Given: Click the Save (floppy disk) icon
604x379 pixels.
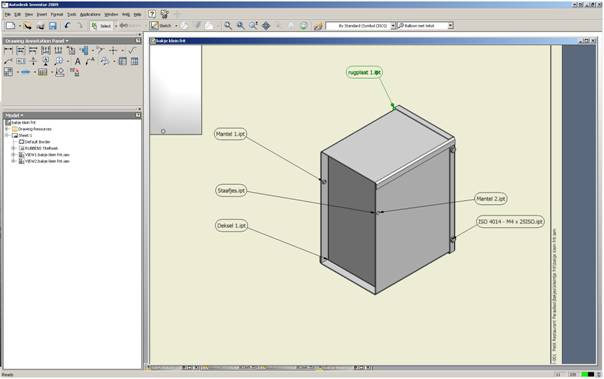Looking at the screenshot, I should [53, 26].
